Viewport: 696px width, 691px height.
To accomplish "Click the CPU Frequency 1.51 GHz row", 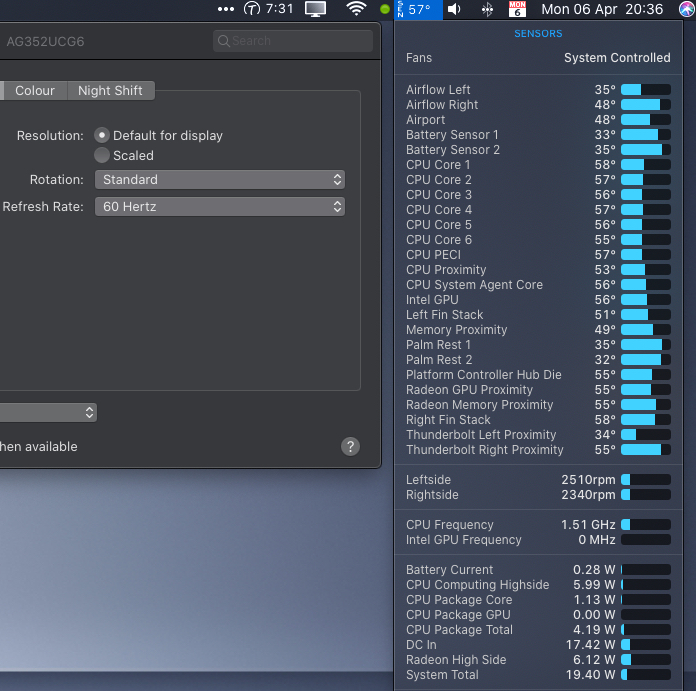I will tap(538, 525).
